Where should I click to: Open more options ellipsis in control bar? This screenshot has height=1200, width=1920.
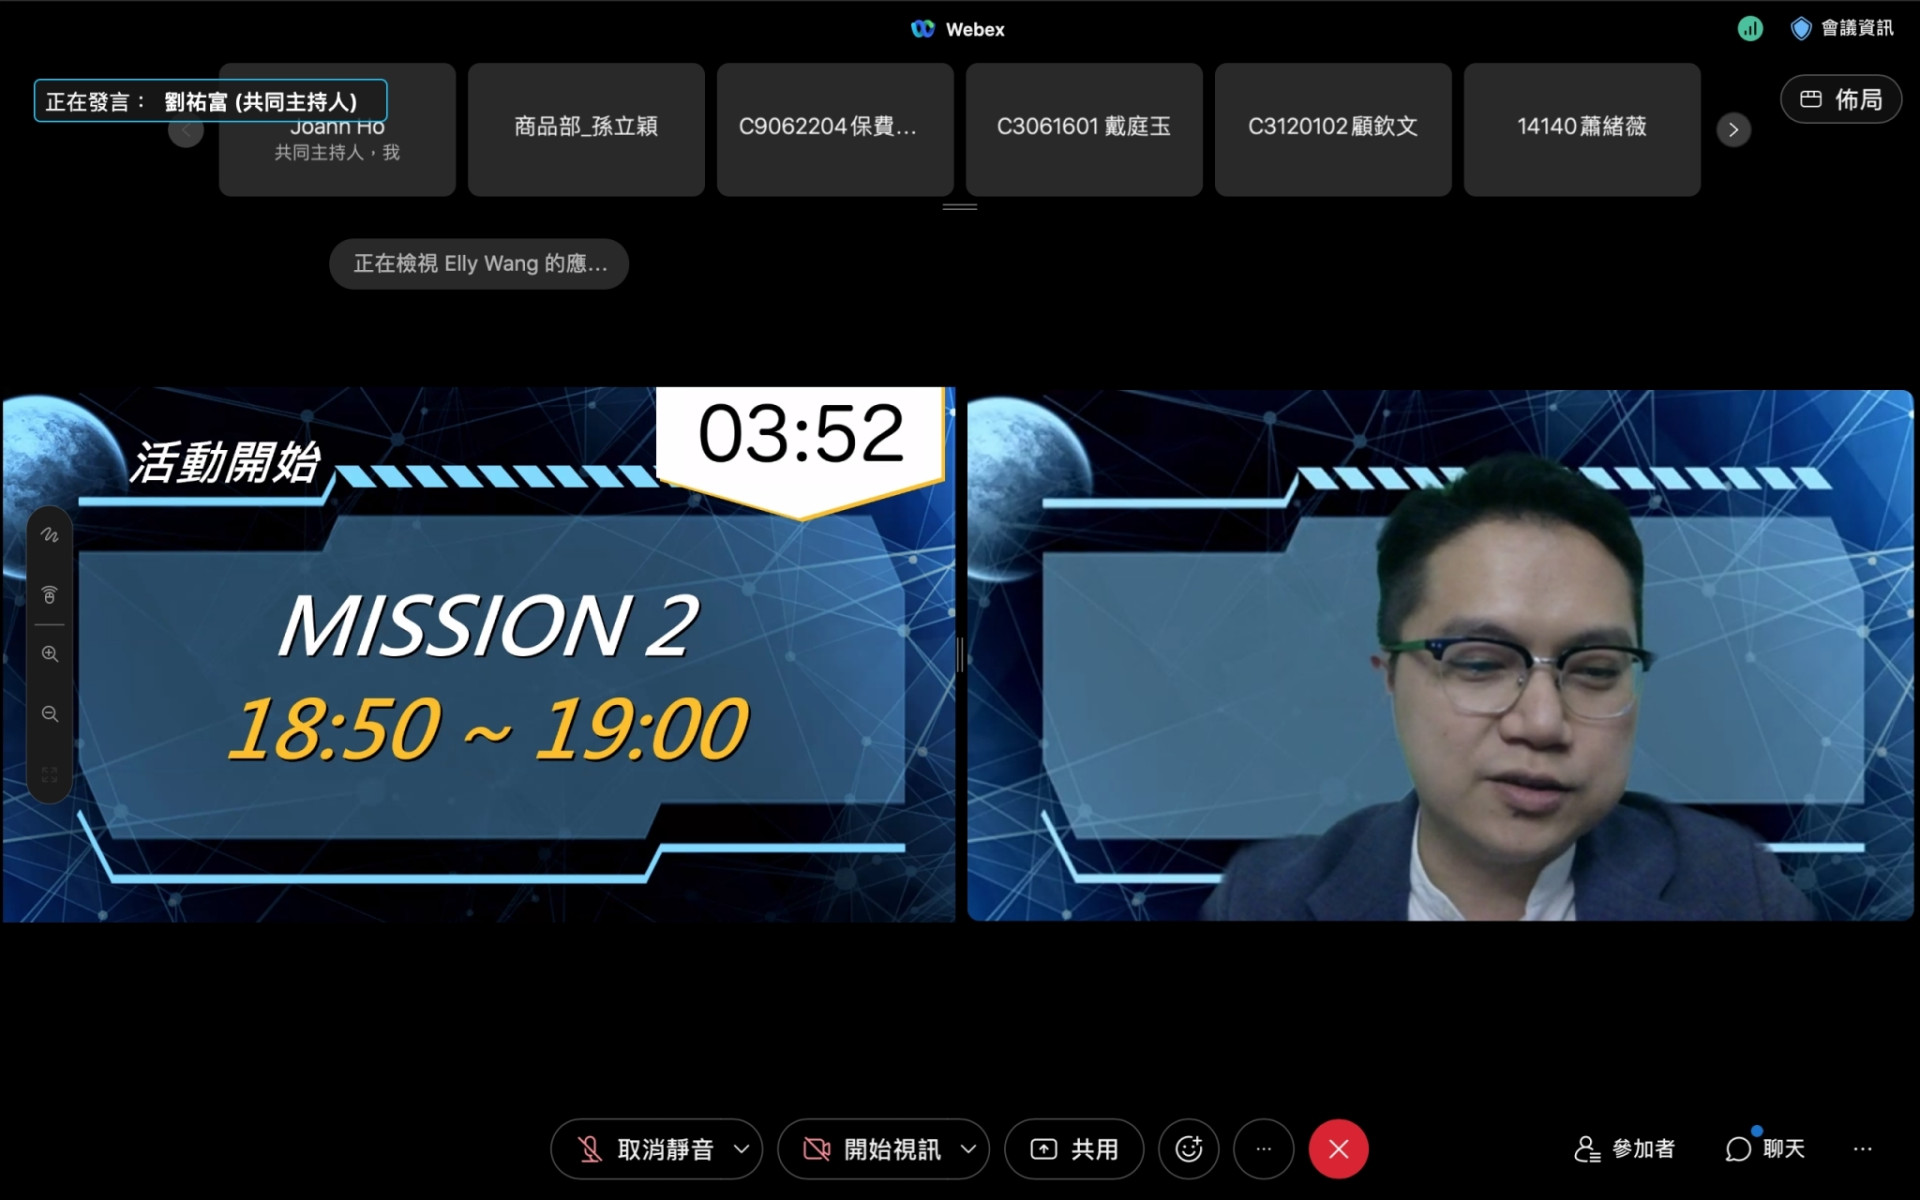(1263, 1149)
